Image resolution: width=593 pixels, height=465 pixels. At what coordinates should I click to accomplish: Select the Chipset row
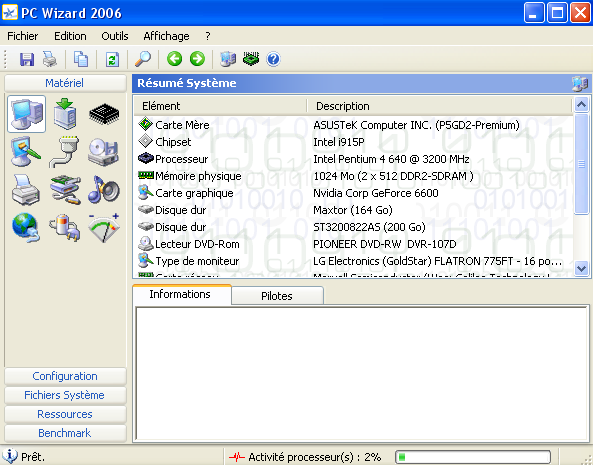tap(353, 142)
